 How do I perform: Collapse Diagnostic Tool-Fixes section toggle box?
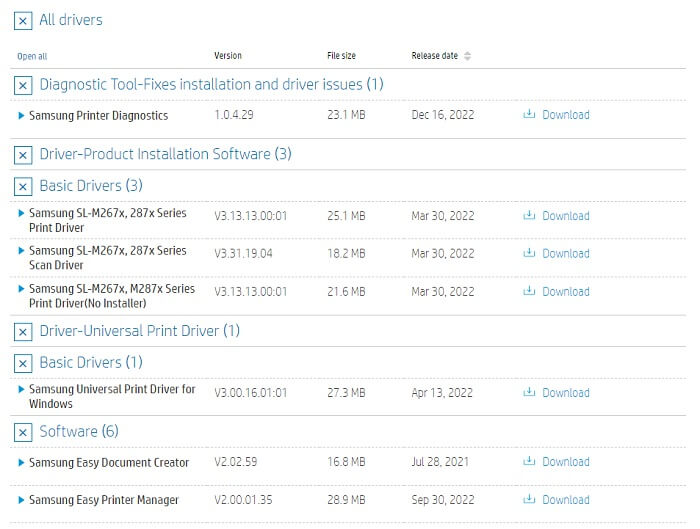point(23,85)
